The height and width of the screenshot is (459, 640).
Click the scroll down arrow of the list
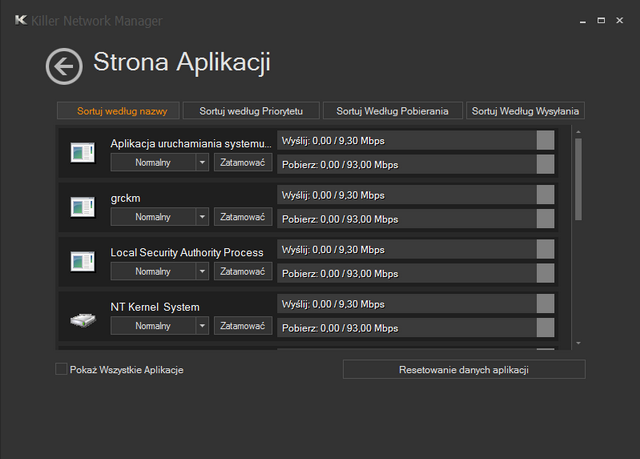(578, 343)
